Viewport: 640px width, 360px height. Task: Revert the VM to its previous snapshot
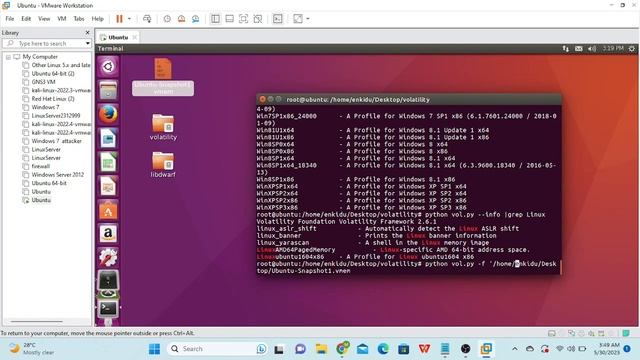pyautogui.click(x=181, y=19)
